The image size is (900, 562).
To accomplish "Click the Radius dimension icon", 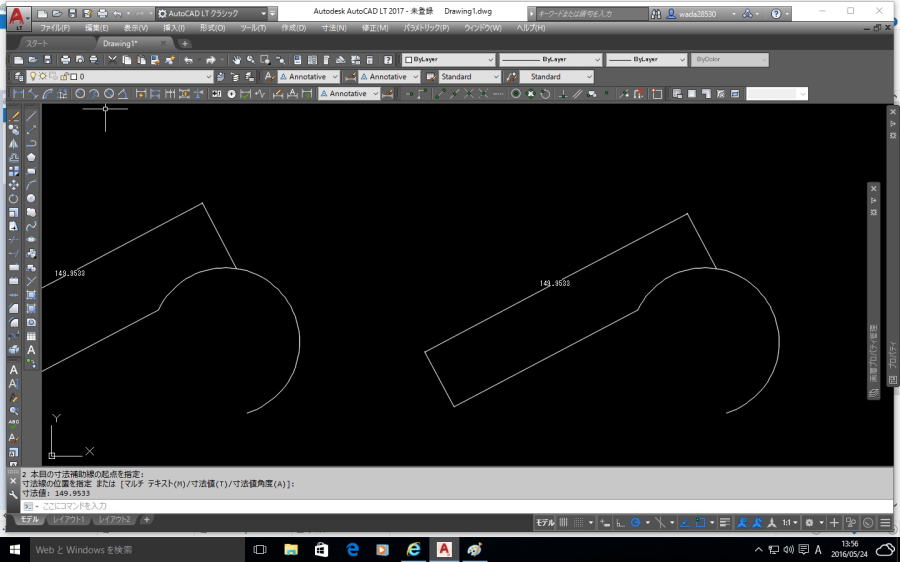I will click(x=80, y=94).
